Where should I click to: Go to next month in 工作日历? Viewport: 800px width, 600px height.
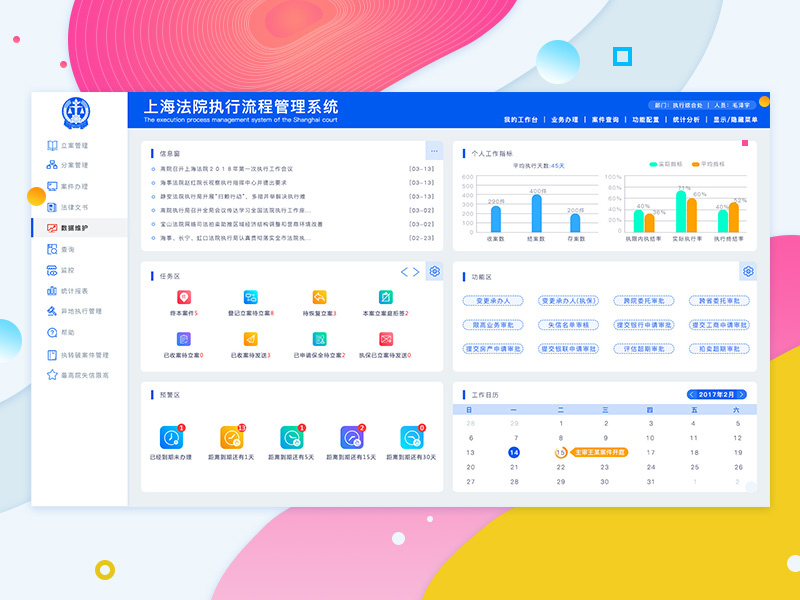pyautogui.click(x=741, y=394)
